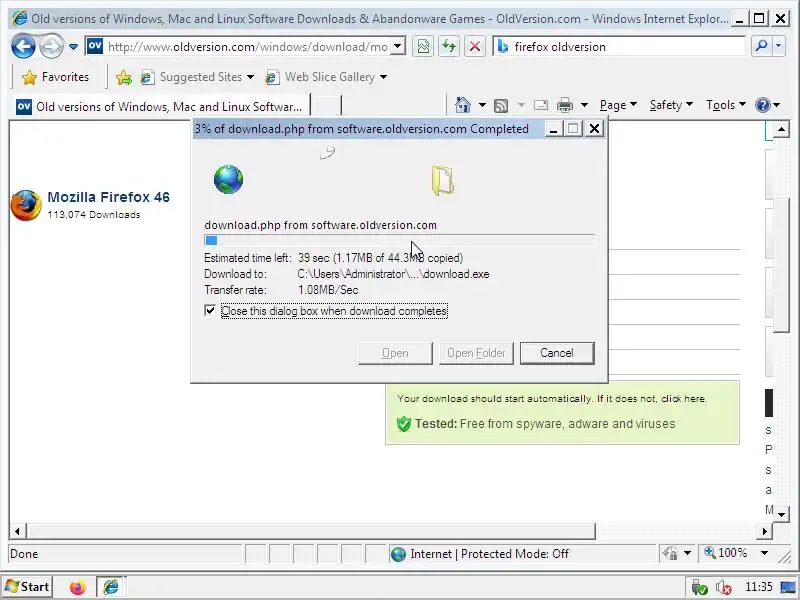The image size is (800, 600).
Task: Open the Help question mark menu
Action: pyautogui.click(x=767, y=105)
